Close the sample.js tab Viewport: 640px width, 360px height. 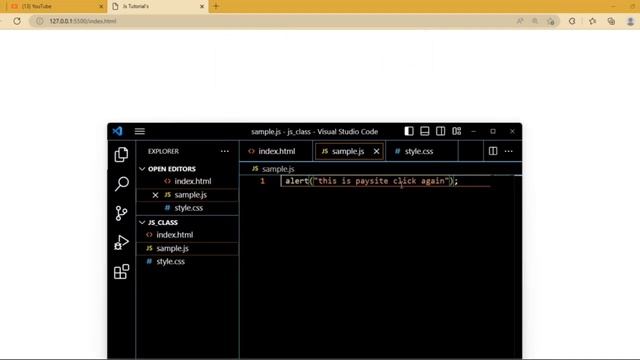(376, 151)
